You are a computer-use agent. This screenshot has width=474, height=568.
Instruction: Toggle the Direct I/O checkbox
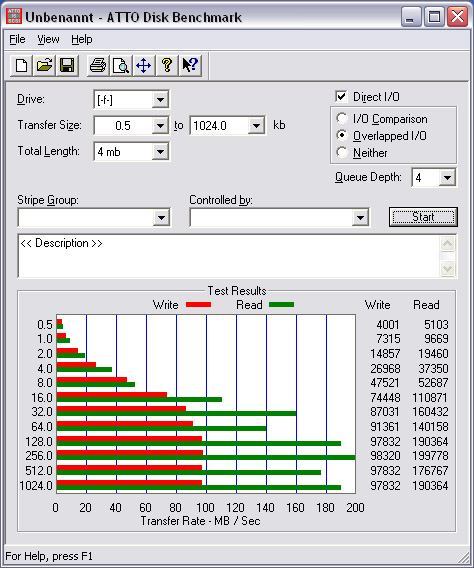pyautogui.click(x=341, y=97)
